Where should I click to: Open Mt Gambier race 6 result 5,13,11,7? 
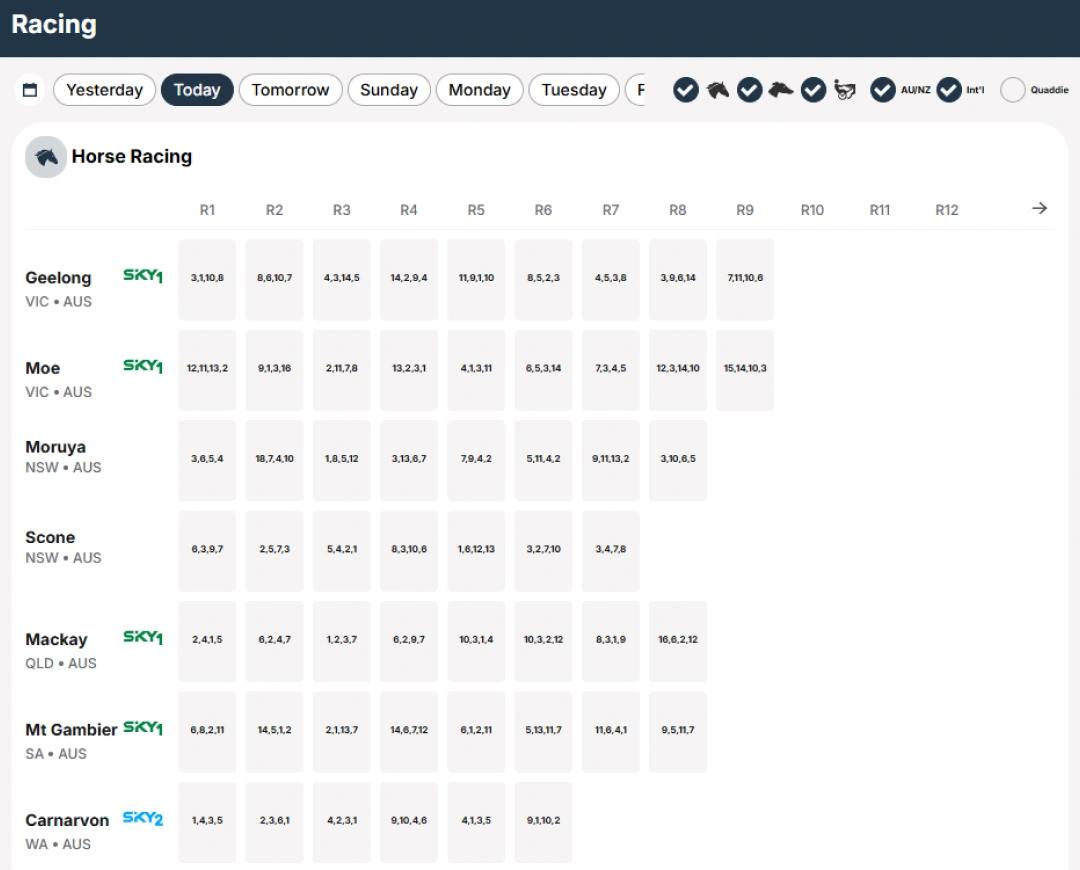coord(543,732)
